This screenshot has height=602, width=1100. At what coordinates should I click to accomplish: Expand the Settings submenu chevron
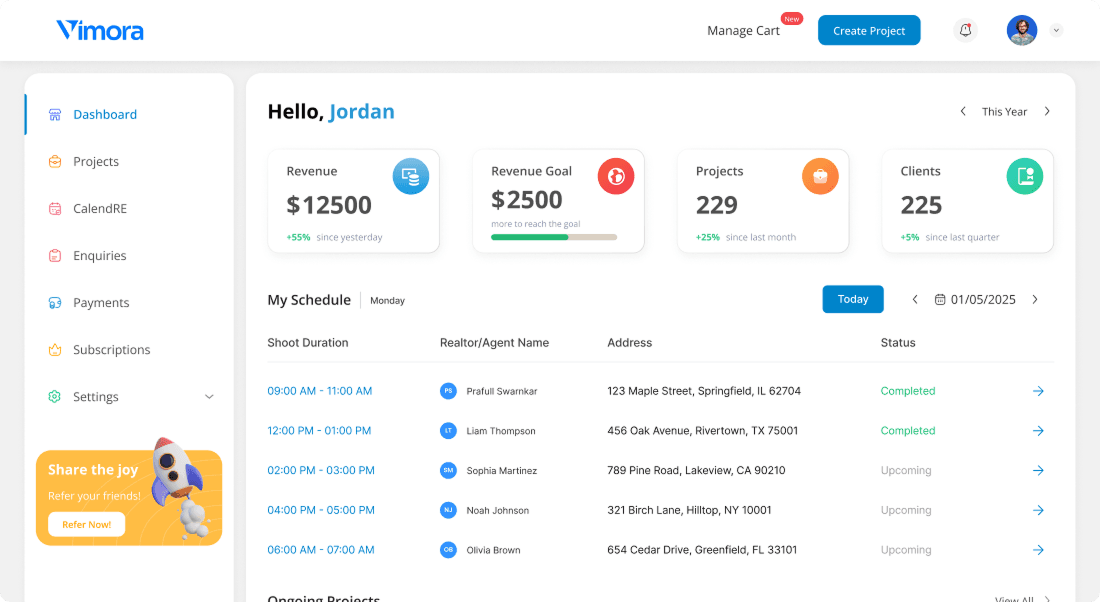coord(209,396)
